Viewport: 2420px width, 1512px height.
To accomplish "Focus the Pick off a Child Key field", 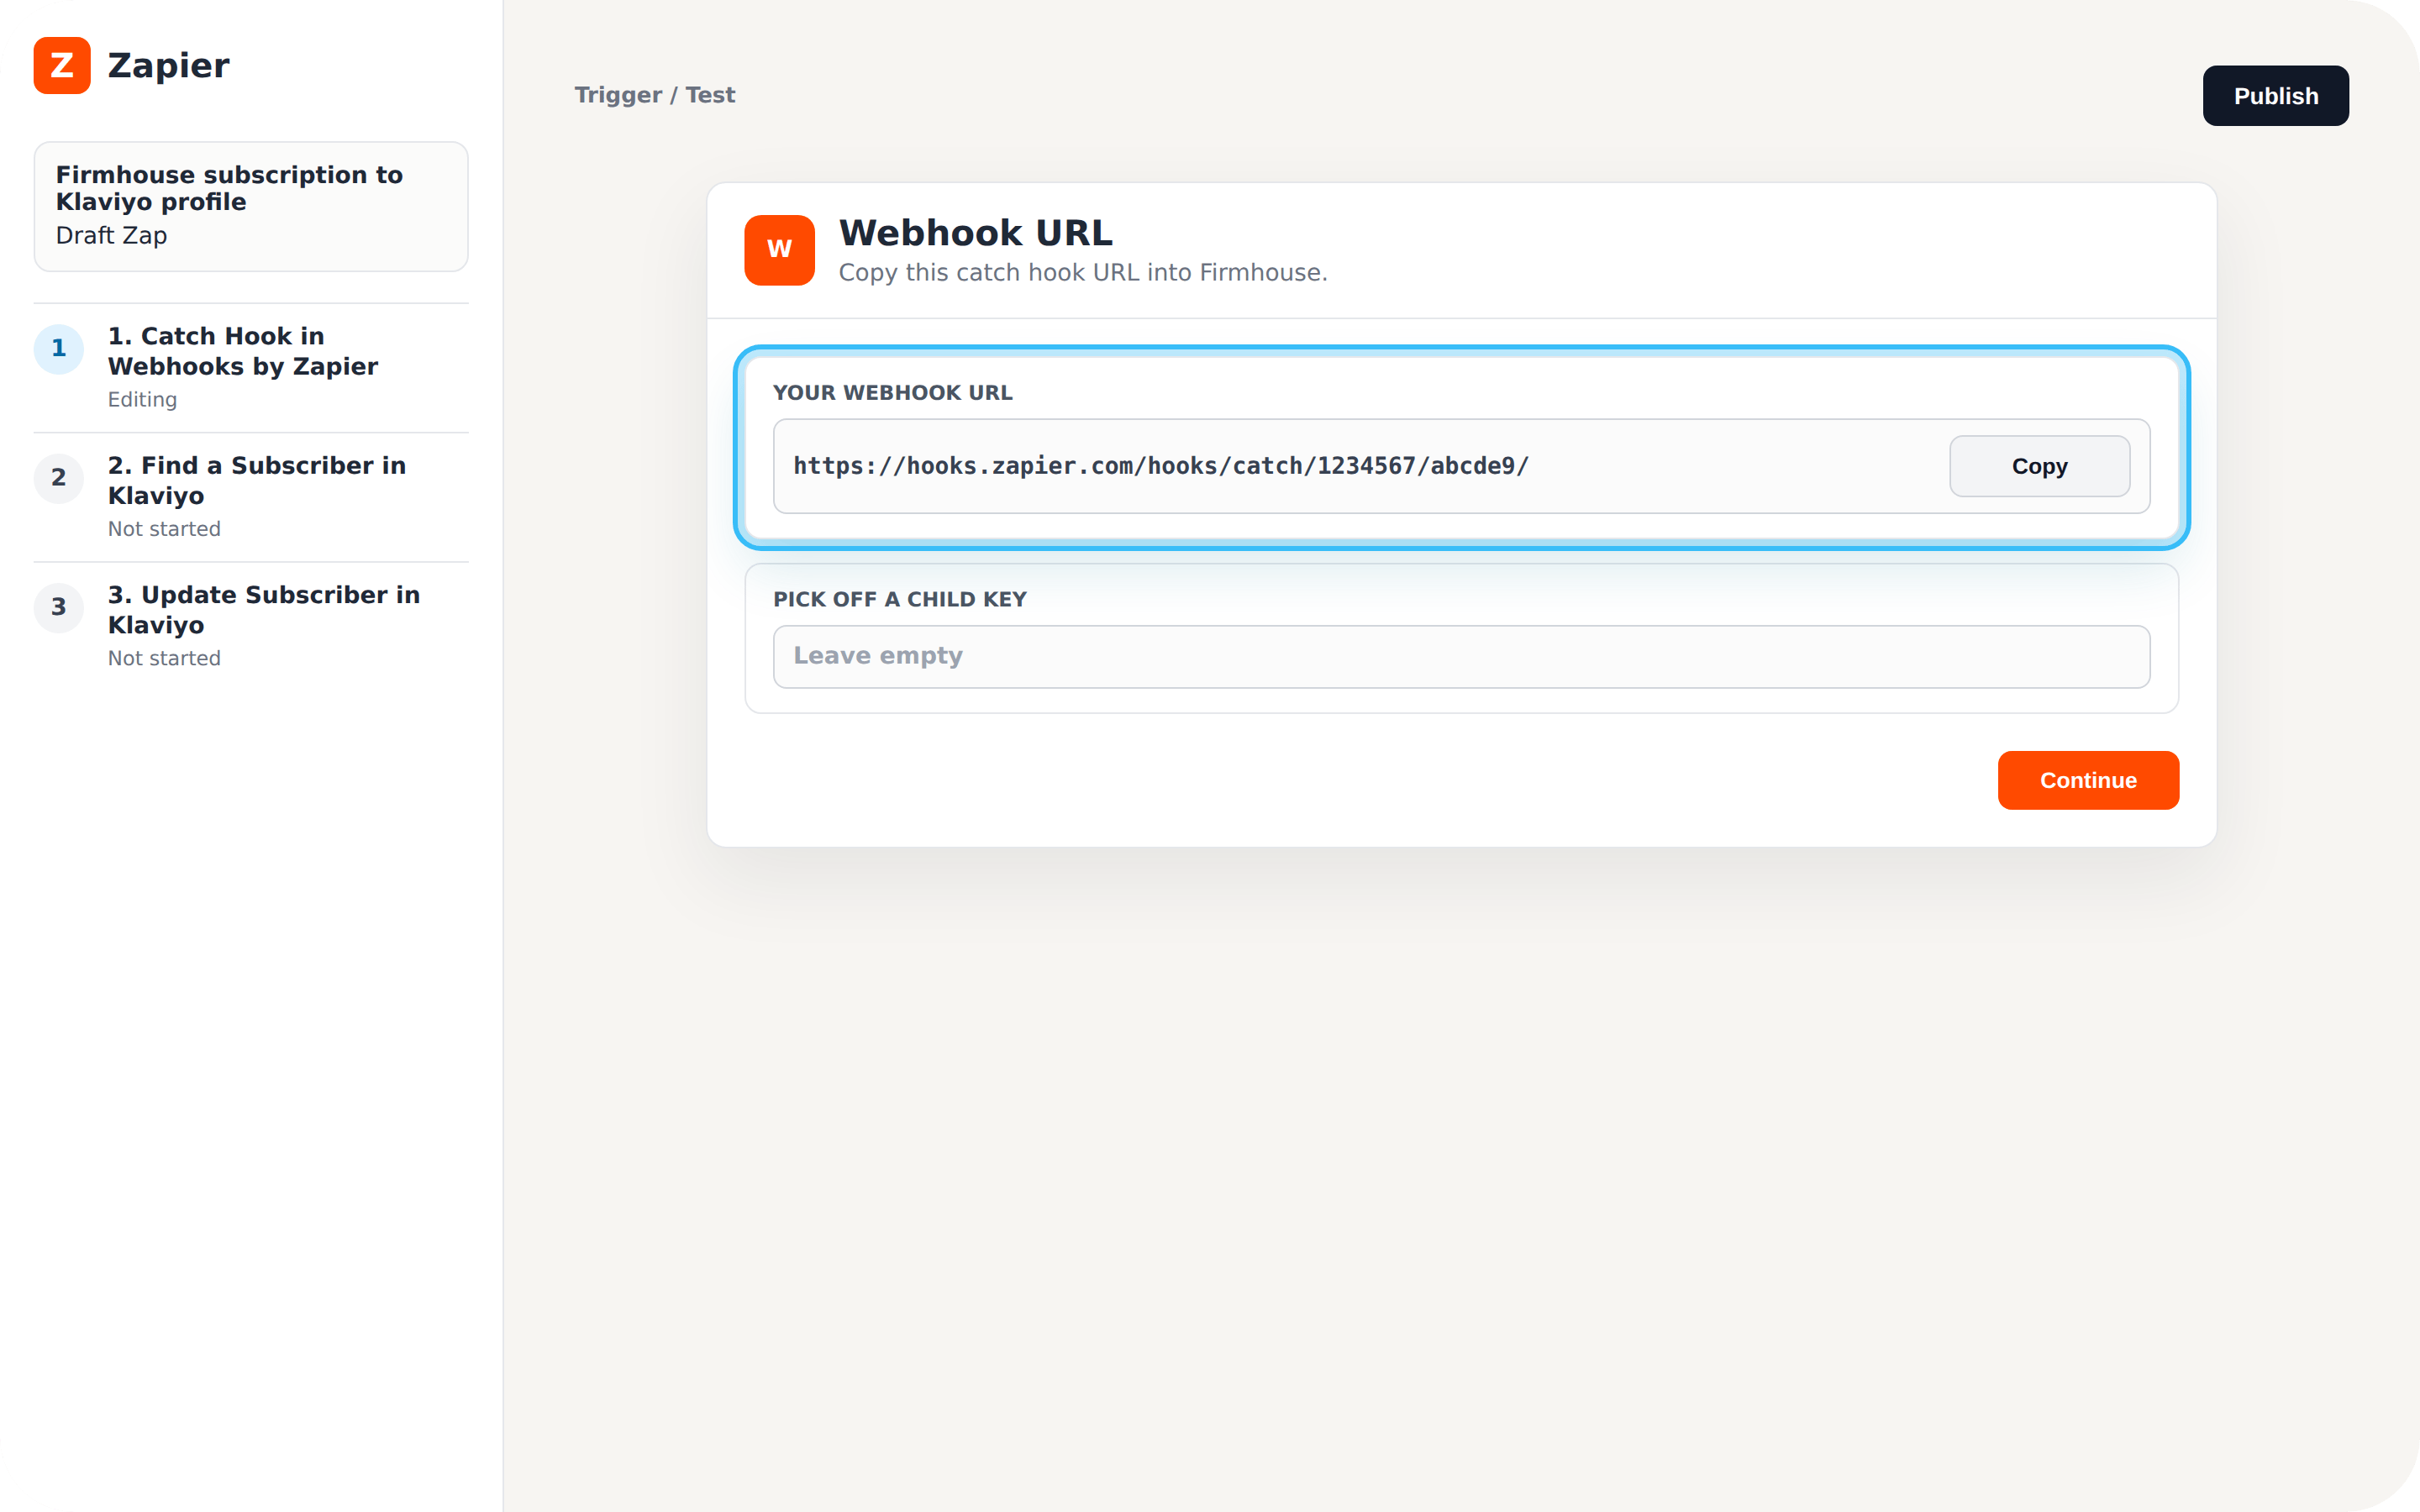I will [1461, 656].
